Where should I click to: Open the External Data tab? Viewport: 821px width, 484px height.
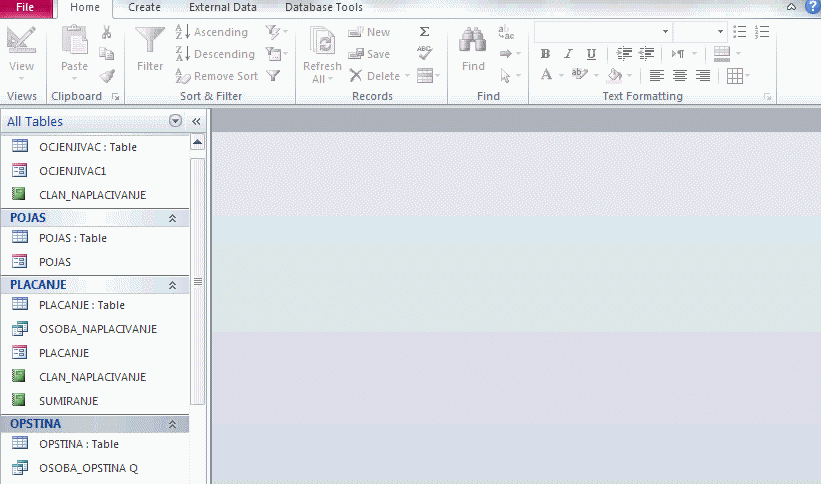(x=223, y=8)
